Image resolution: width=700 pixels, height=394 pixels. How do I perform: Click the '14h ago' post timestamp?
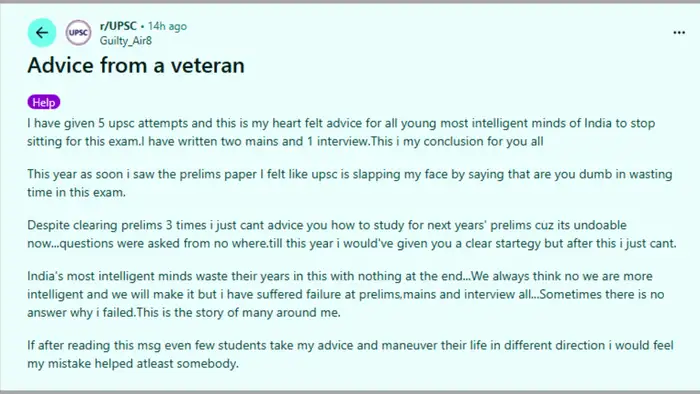pos(167,26)
